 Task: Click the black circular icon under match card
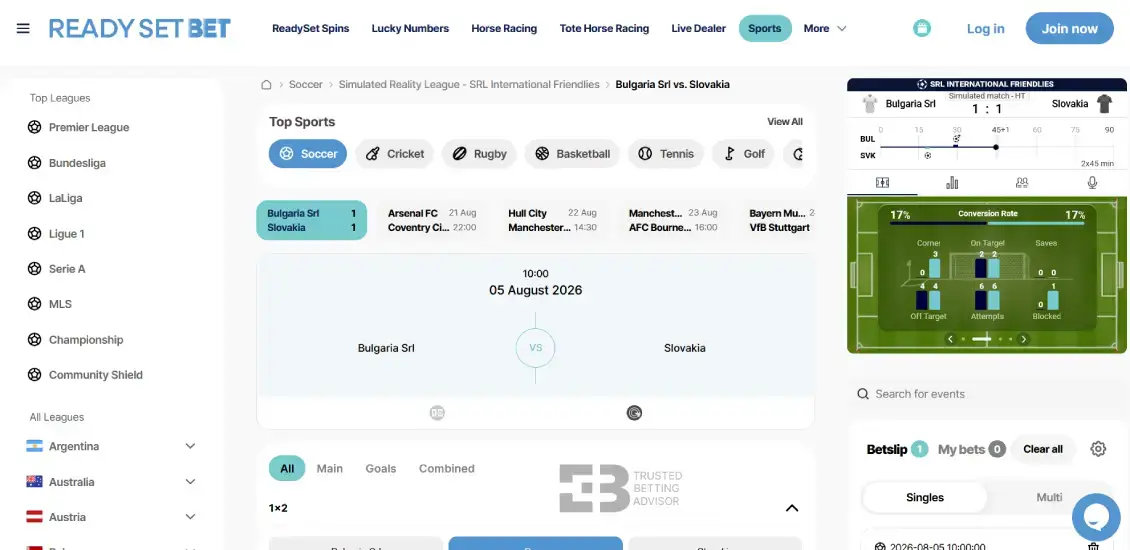click(634, 413)
